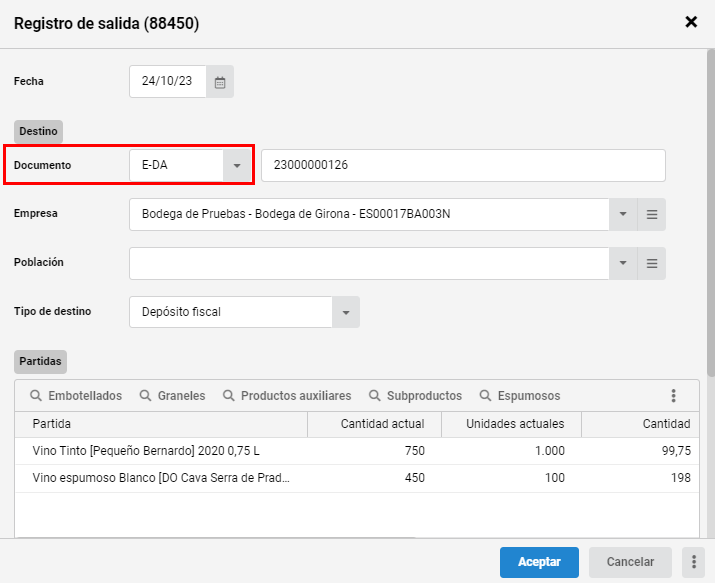Click the Partidas section label

pyautogui.click(x=40, y=361)
